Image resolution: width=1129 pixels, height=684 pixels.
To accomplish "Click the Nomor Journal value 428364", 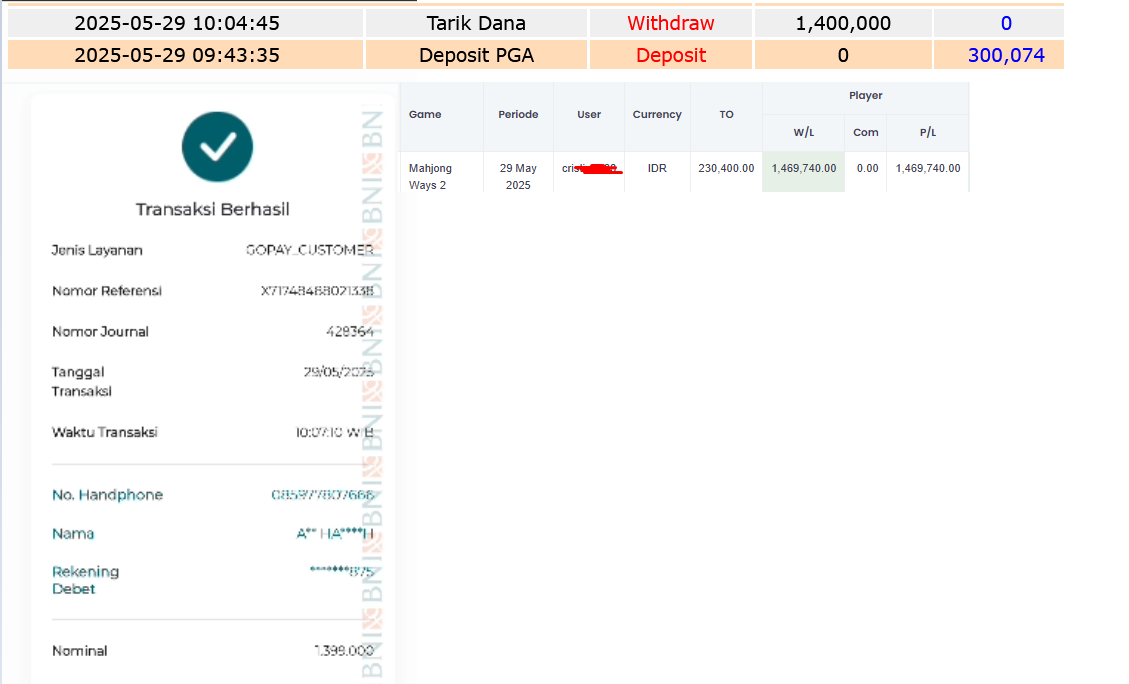I will [x=350, y=332].
